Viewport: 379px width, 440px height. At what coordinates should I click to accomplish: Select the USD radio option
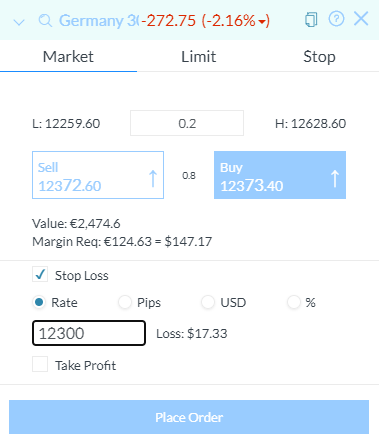(208, 302)
